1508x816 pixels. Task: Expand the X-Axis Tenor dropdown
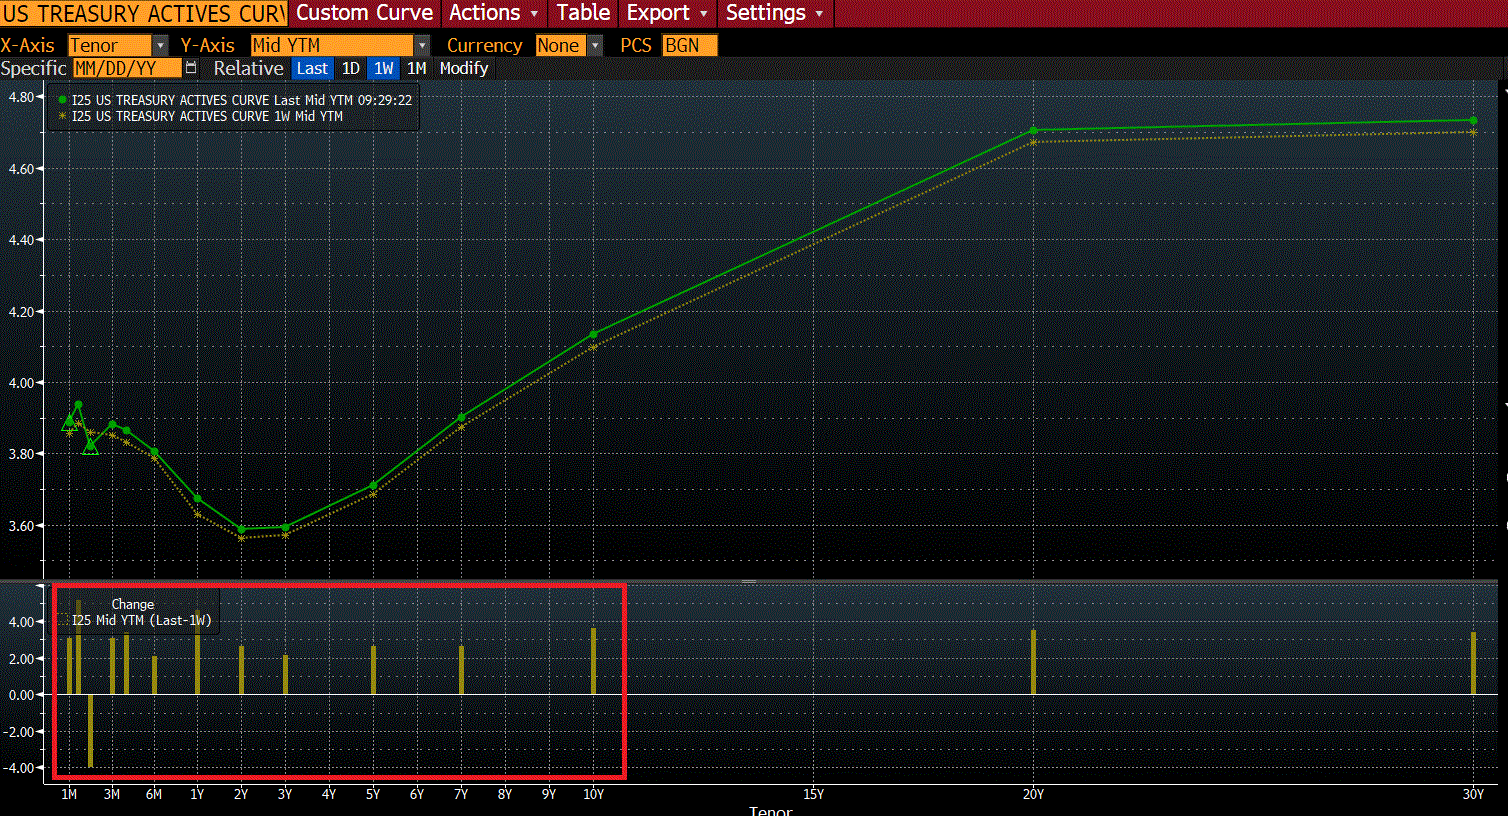coord(160,46)
